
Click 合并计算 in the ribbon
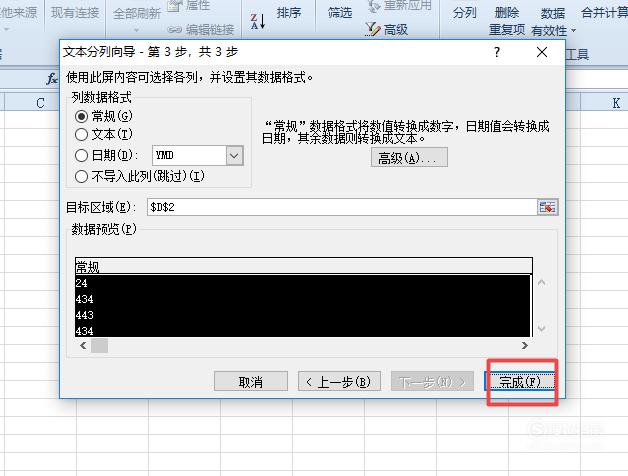pyautogui.click(x=604, y=13)
